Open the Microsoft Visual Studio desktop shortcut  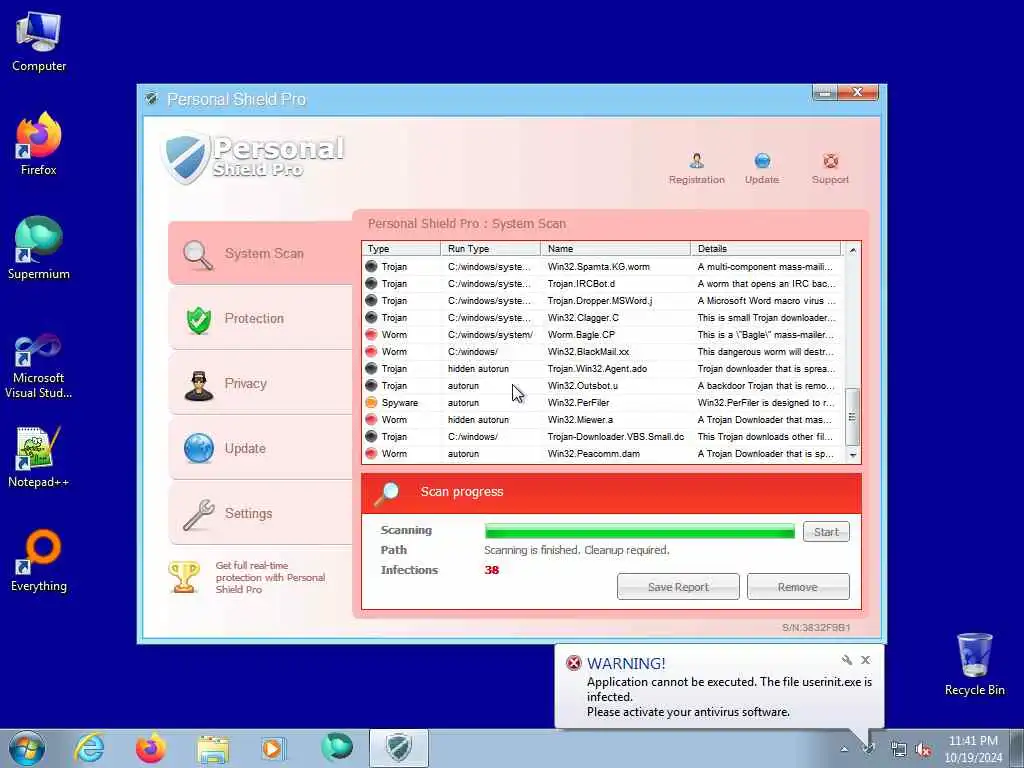[39, 366]
